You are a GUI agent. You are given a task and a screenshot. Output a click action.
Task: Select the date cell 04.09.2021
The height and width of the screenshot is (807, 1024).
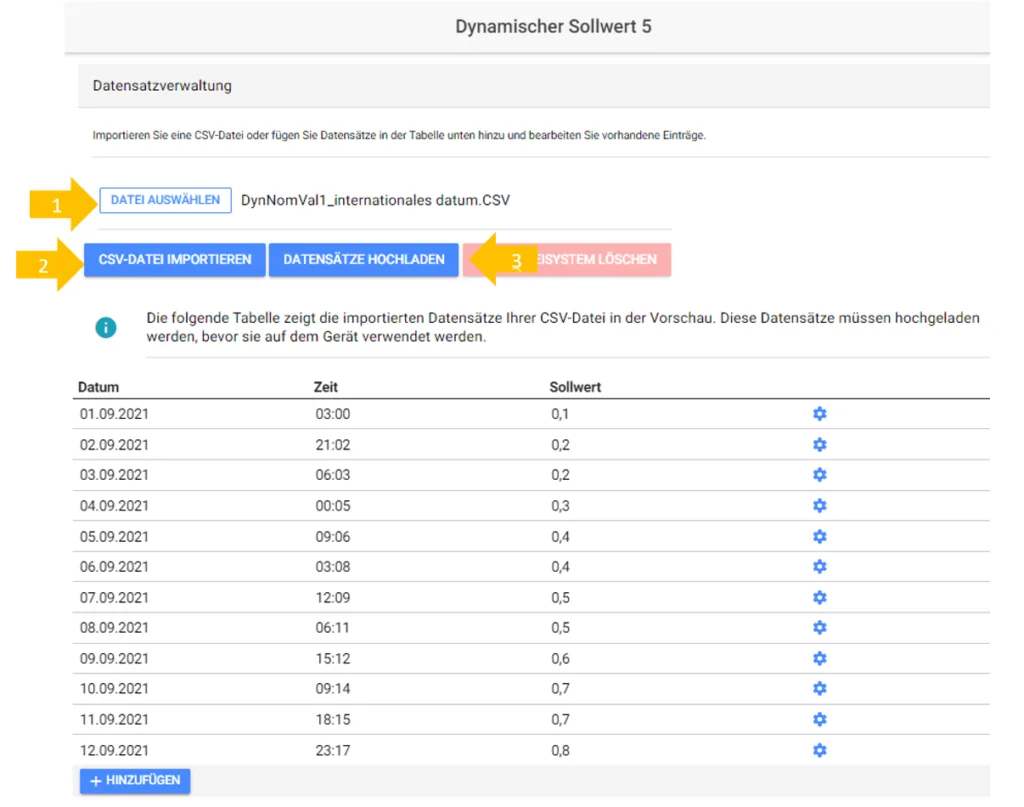[x=114, y=505]
